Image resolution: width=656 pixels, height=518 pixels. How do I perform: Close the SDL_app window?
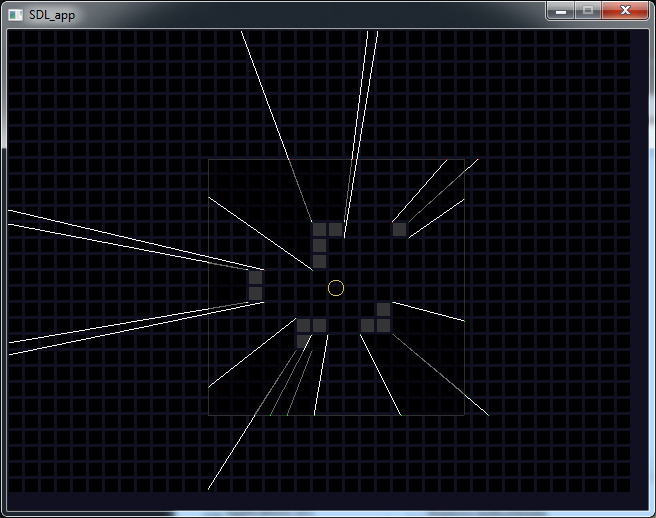click(625, 11)
